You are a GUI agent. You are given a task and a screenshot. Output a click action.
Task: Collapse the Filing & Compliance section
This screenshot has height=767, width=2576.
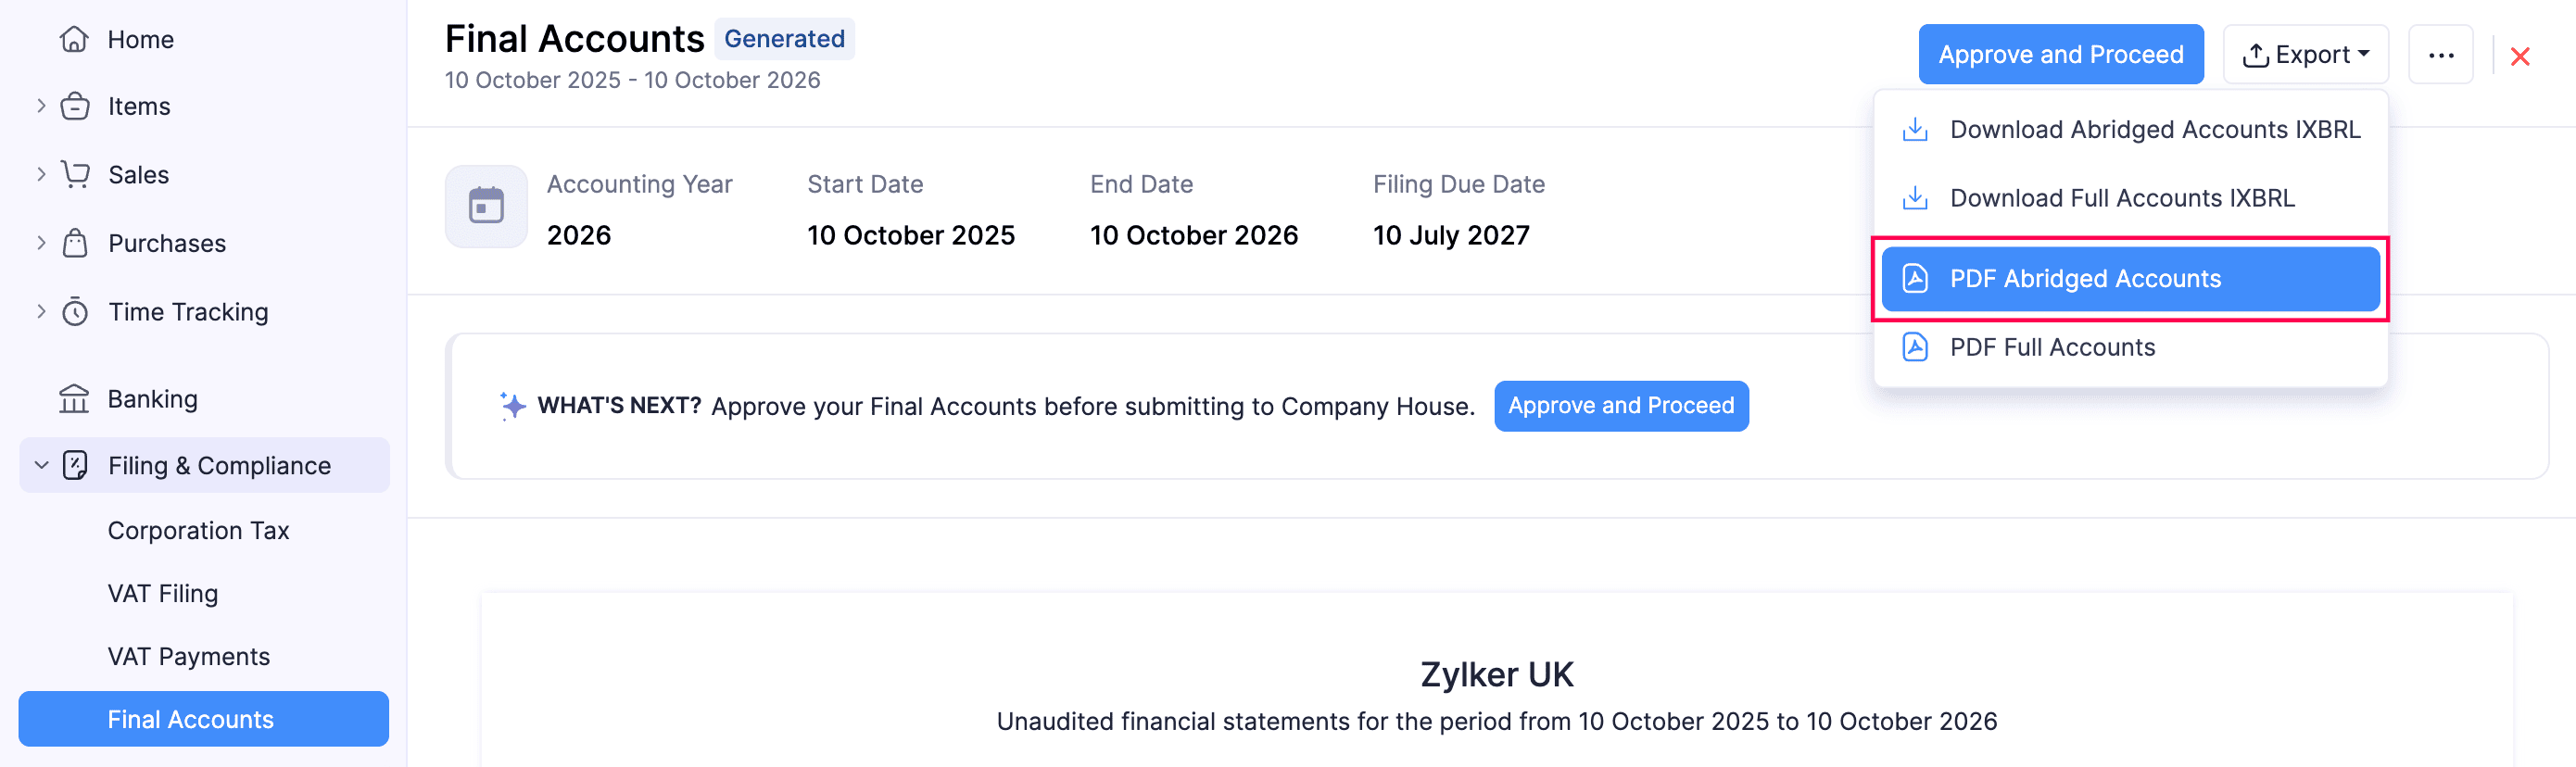41,465
